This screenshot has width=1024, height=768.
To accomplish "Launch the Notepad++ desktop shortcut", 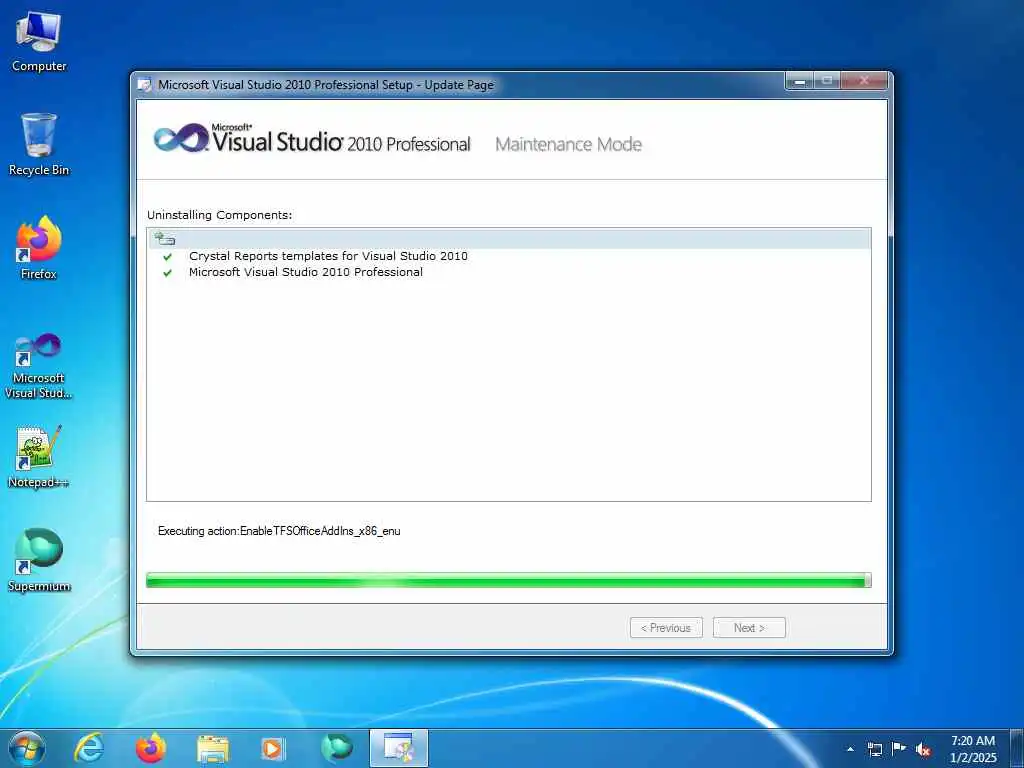I will tap(39, 457).
